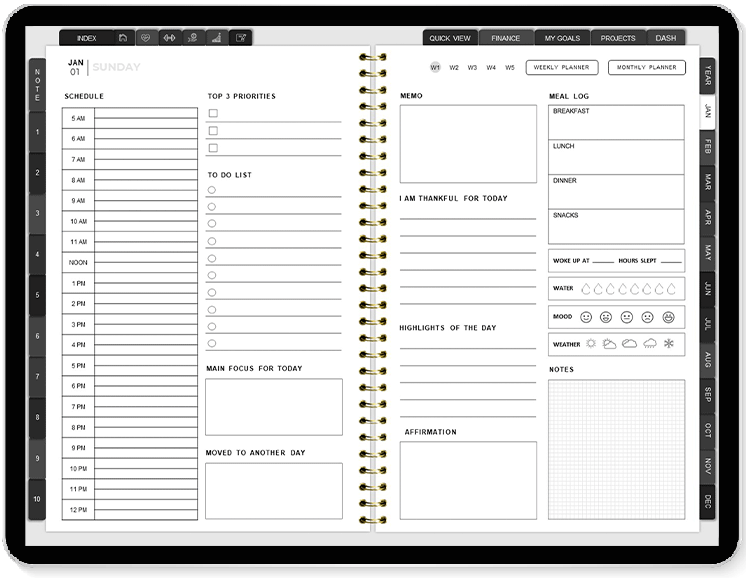This screenshot has height=578, width=746.
Task: Switch to the FINANCE tab
Action: 505,38
